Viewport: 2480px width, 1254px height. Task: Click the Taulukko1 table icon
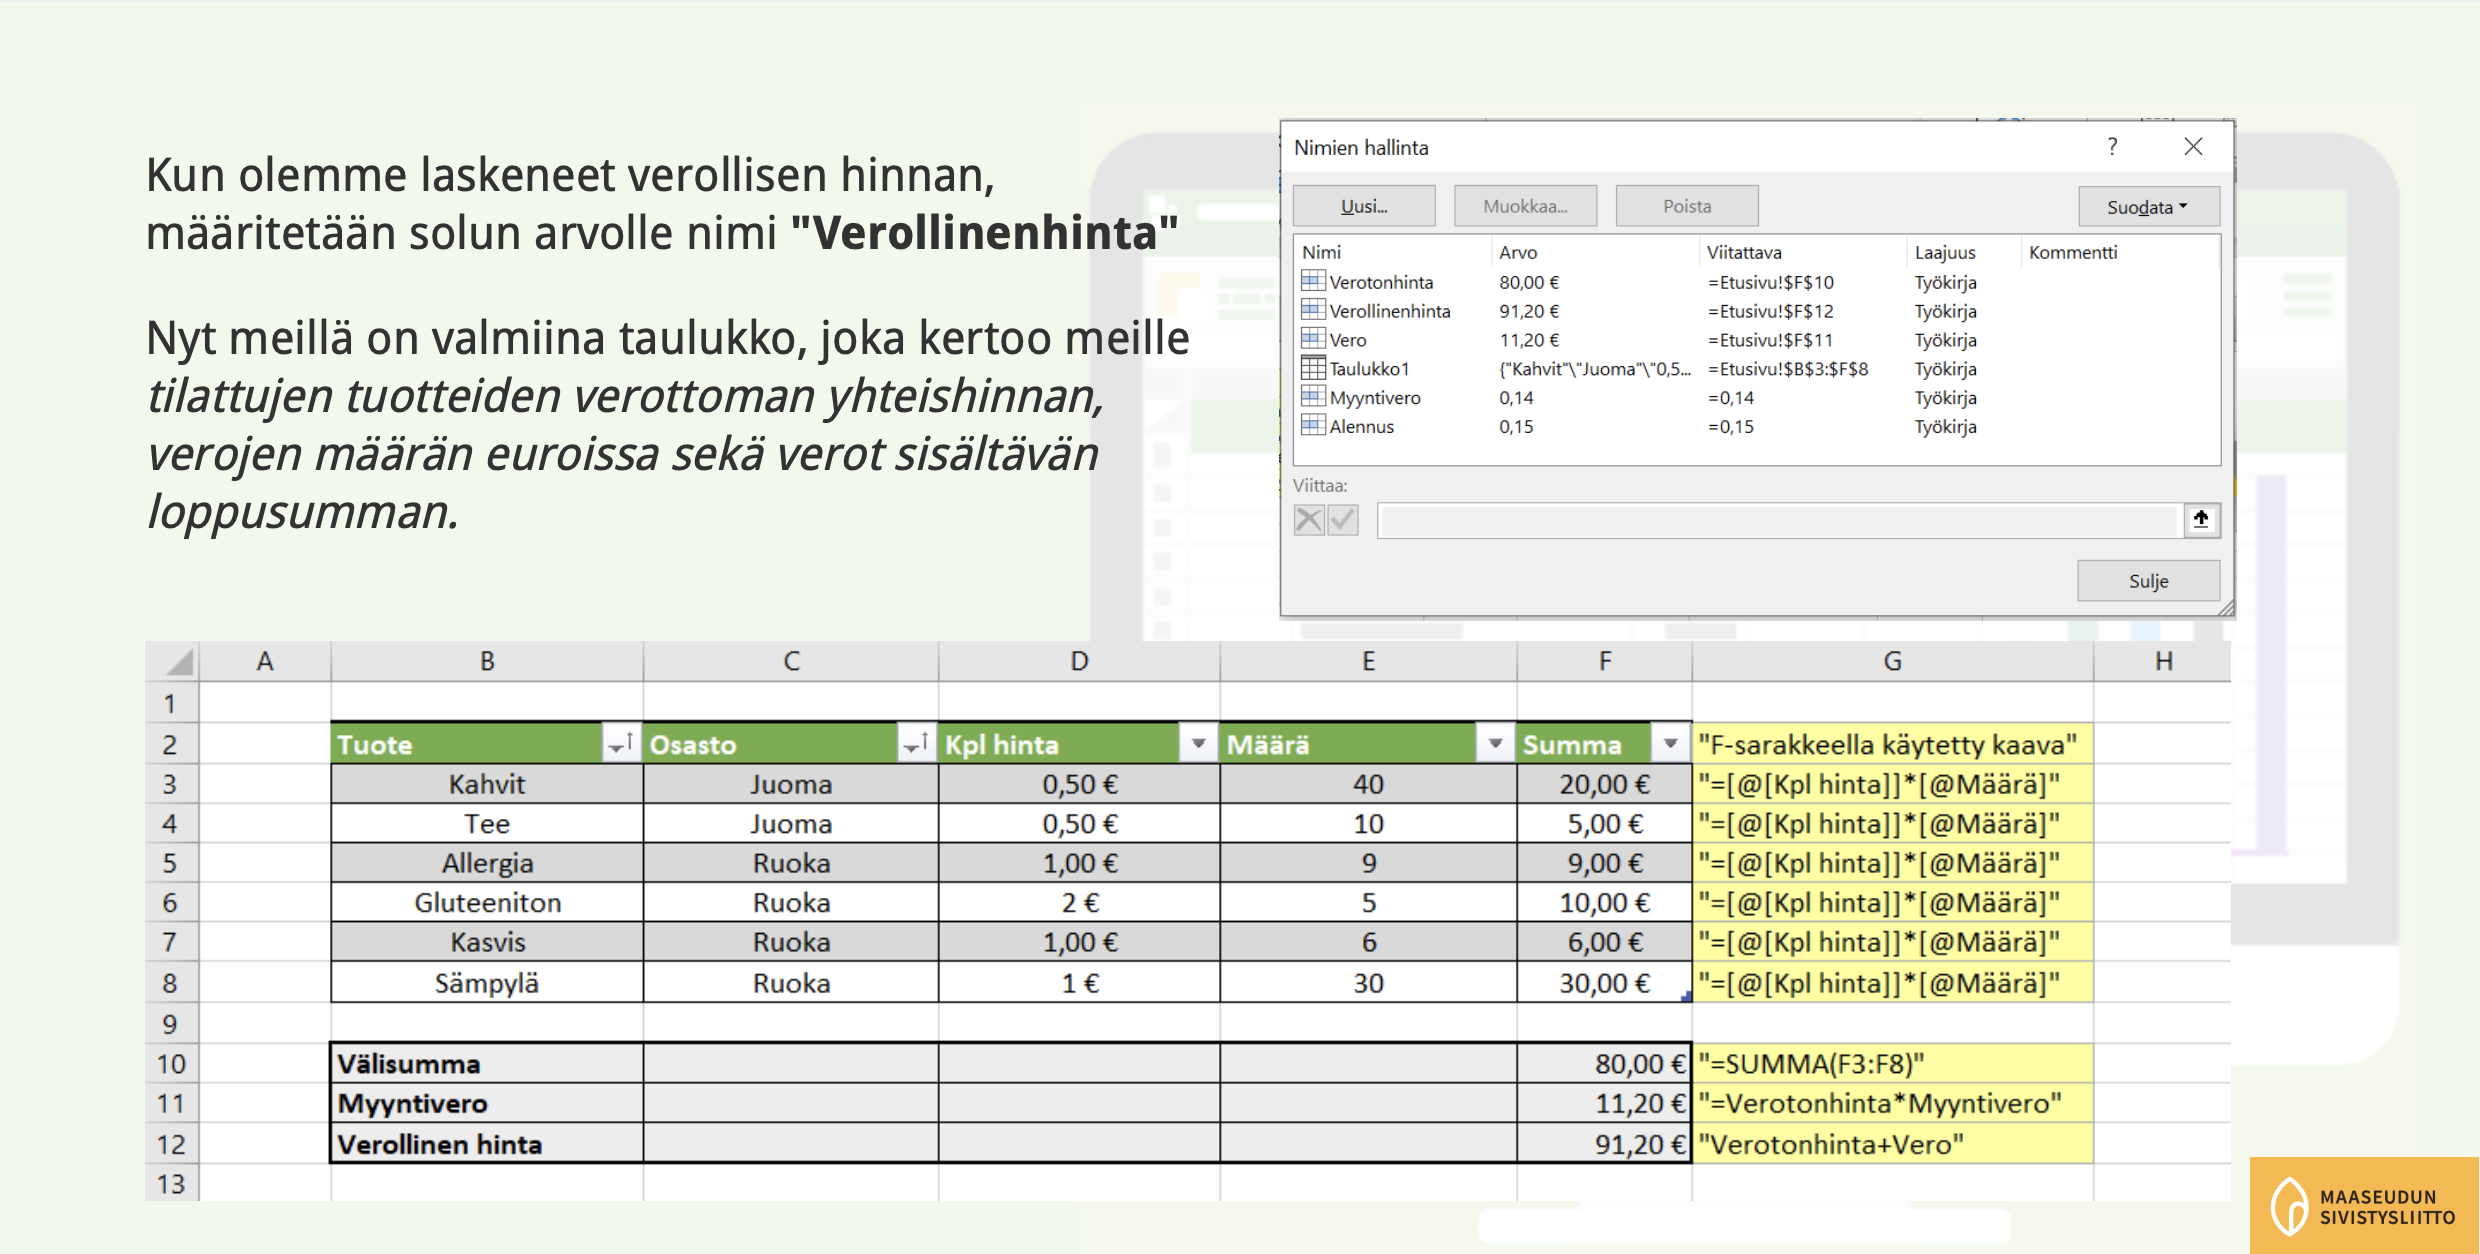coord(1313,368)
